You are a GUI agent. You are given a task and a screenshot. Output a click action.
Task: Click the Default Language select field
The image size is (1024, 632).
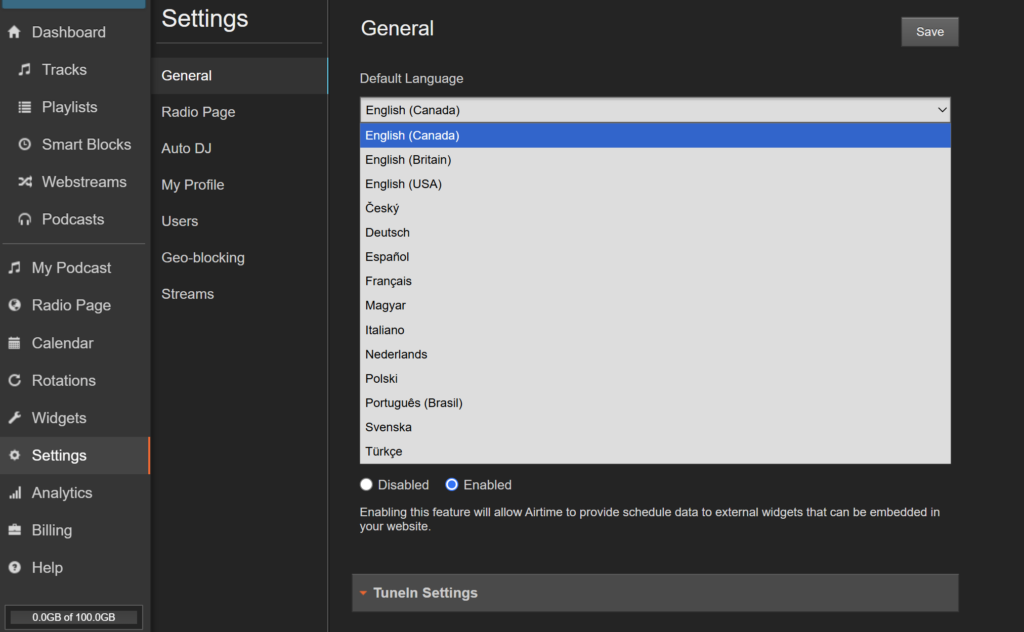pyautogui.click(x=655, y=110)
